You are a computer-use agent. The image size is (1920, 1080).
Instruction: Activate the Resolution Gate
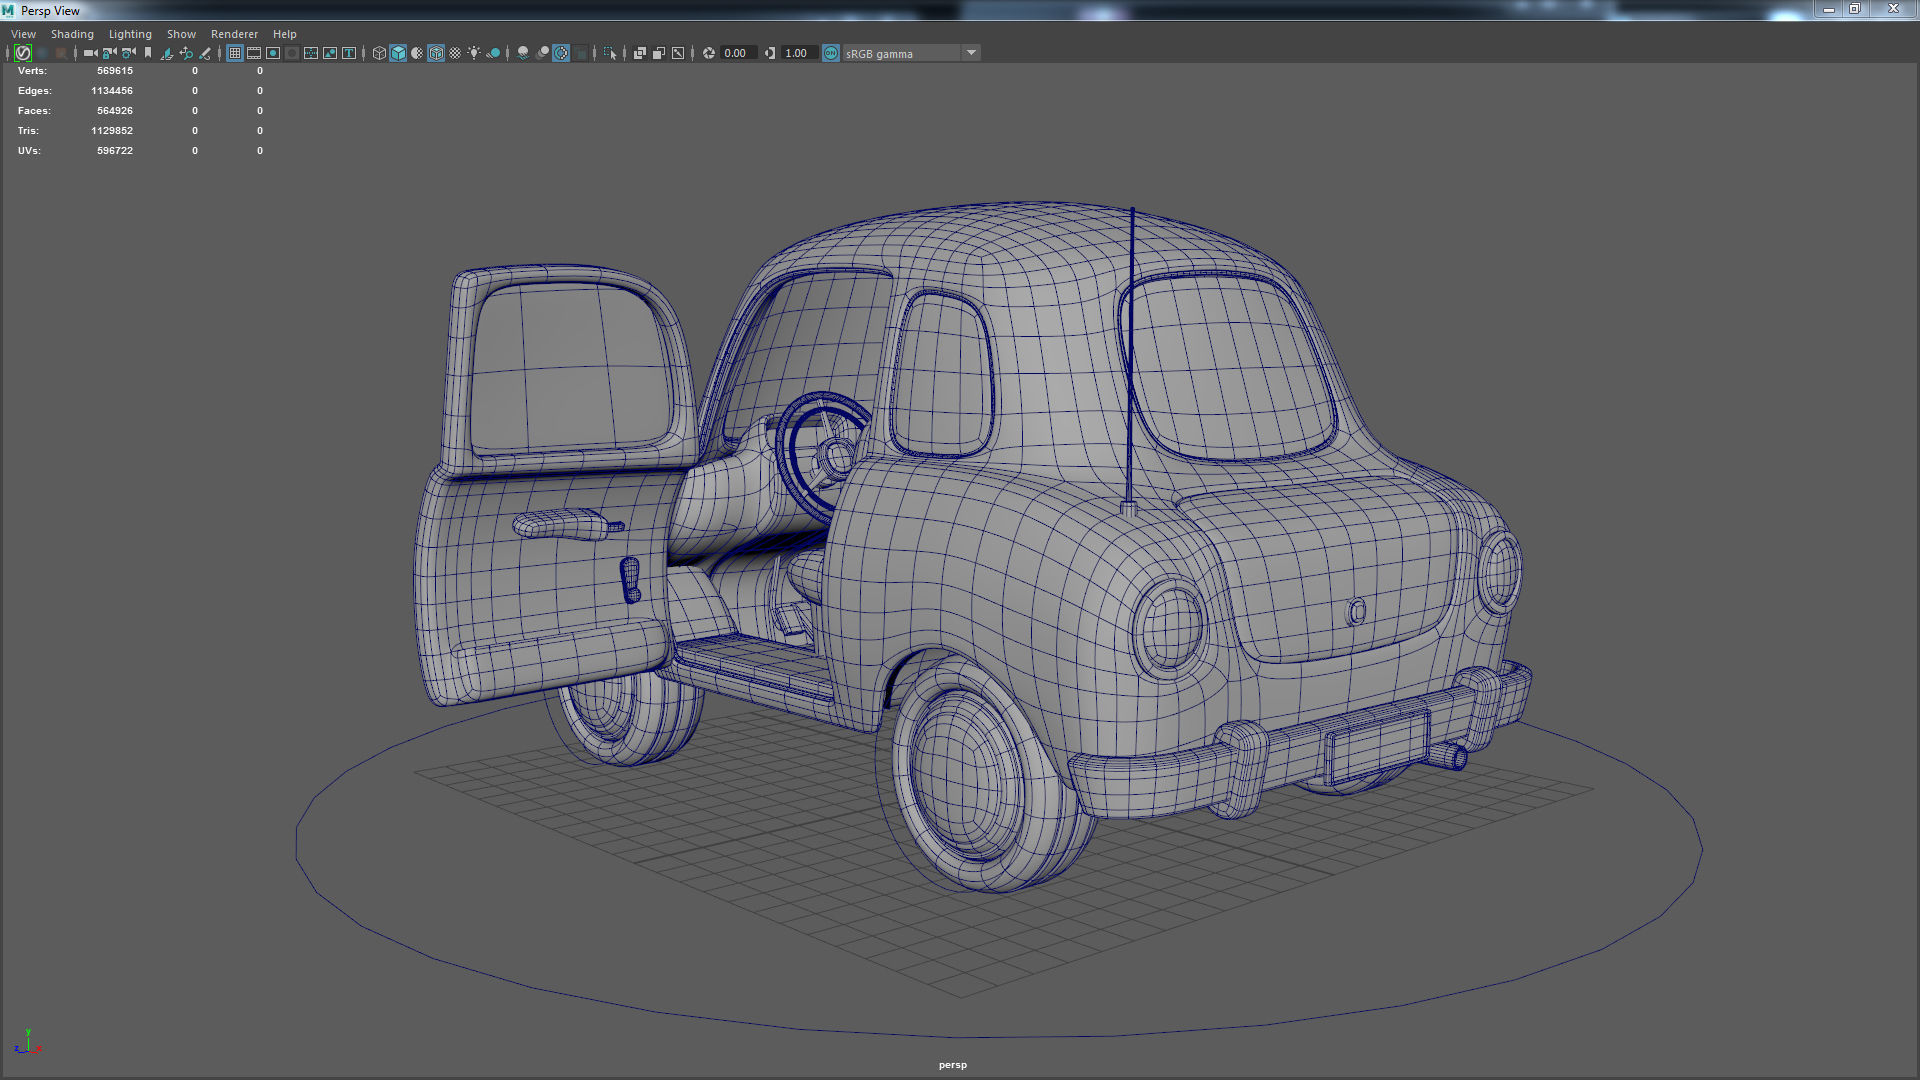(273, 53)
